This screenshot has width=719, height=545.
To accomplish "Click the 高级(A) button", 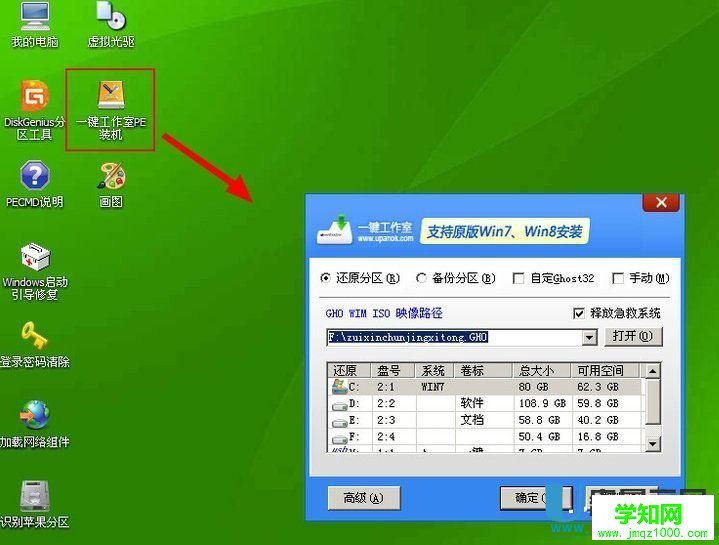I will [x=364, y=498].
